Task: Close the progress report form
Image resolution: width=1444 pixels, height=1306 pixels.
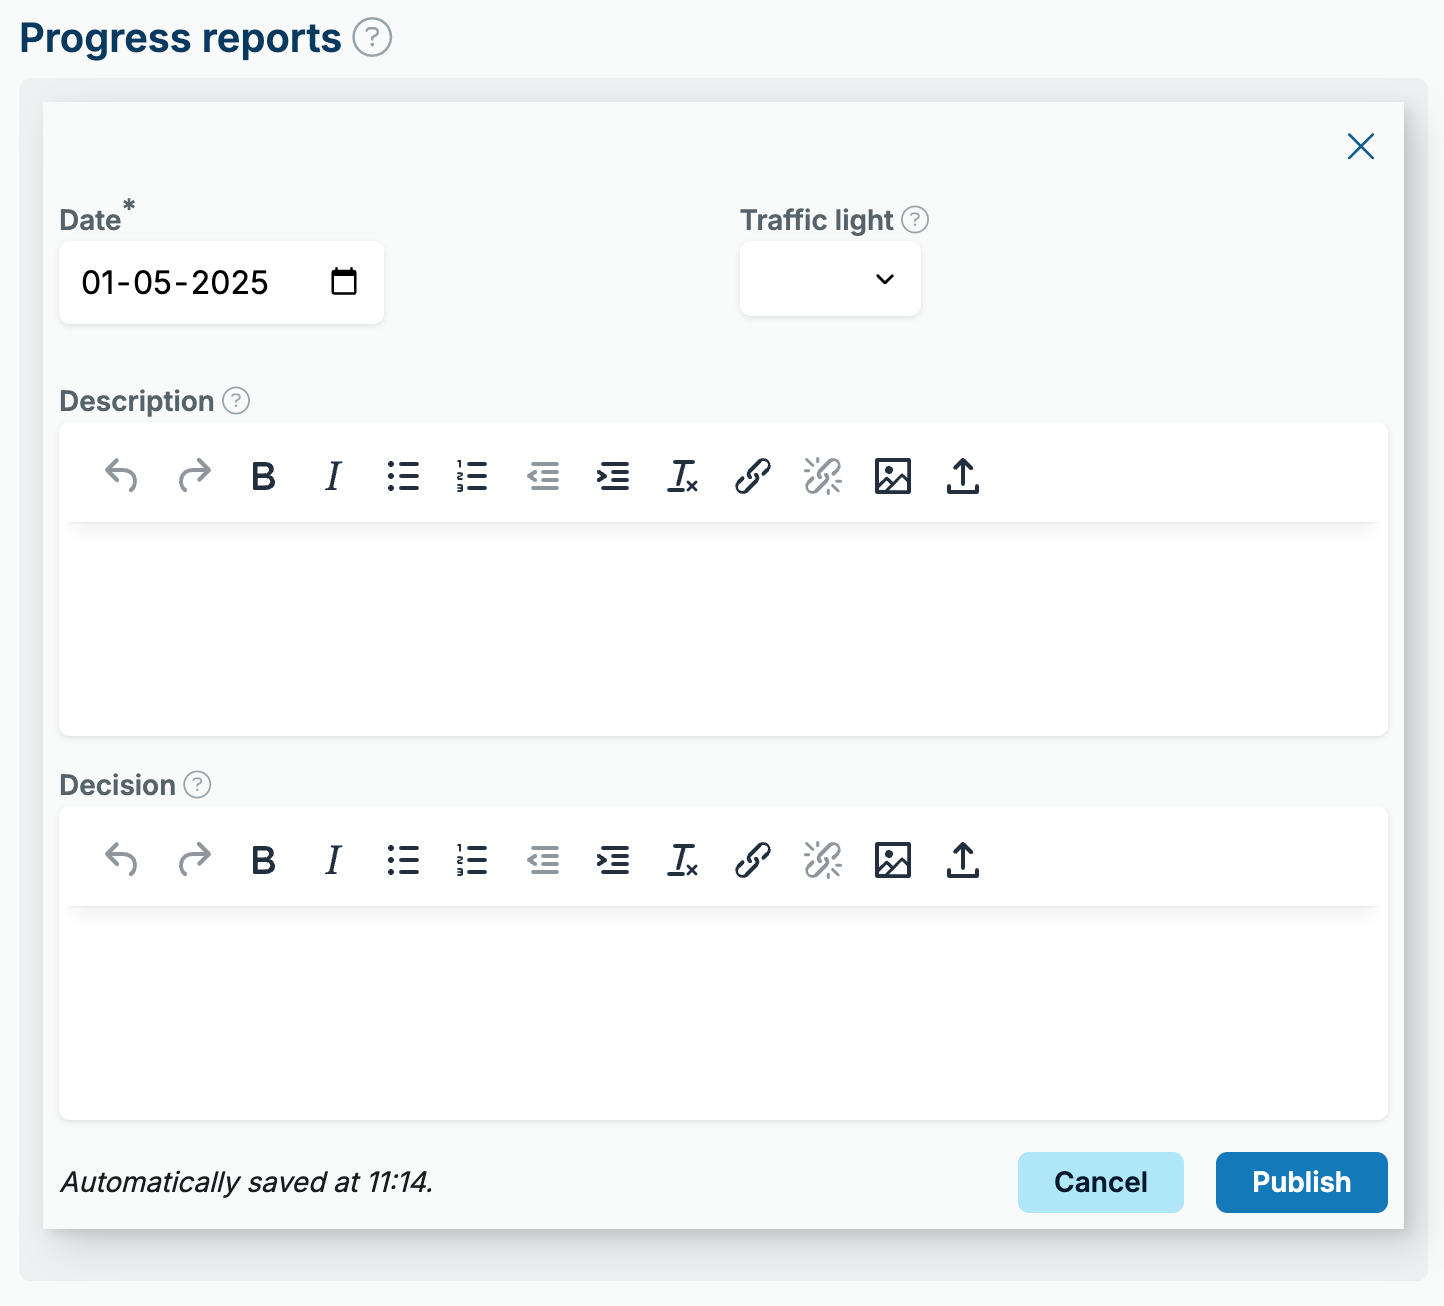Action: (x=1360, y=146)
